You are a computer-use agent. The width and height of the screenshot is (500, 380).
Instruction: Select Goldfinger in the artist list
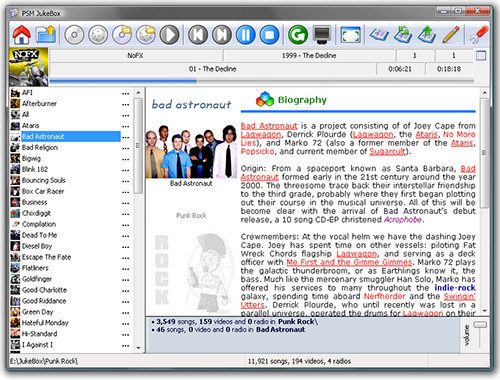click(x=37, y=279)
